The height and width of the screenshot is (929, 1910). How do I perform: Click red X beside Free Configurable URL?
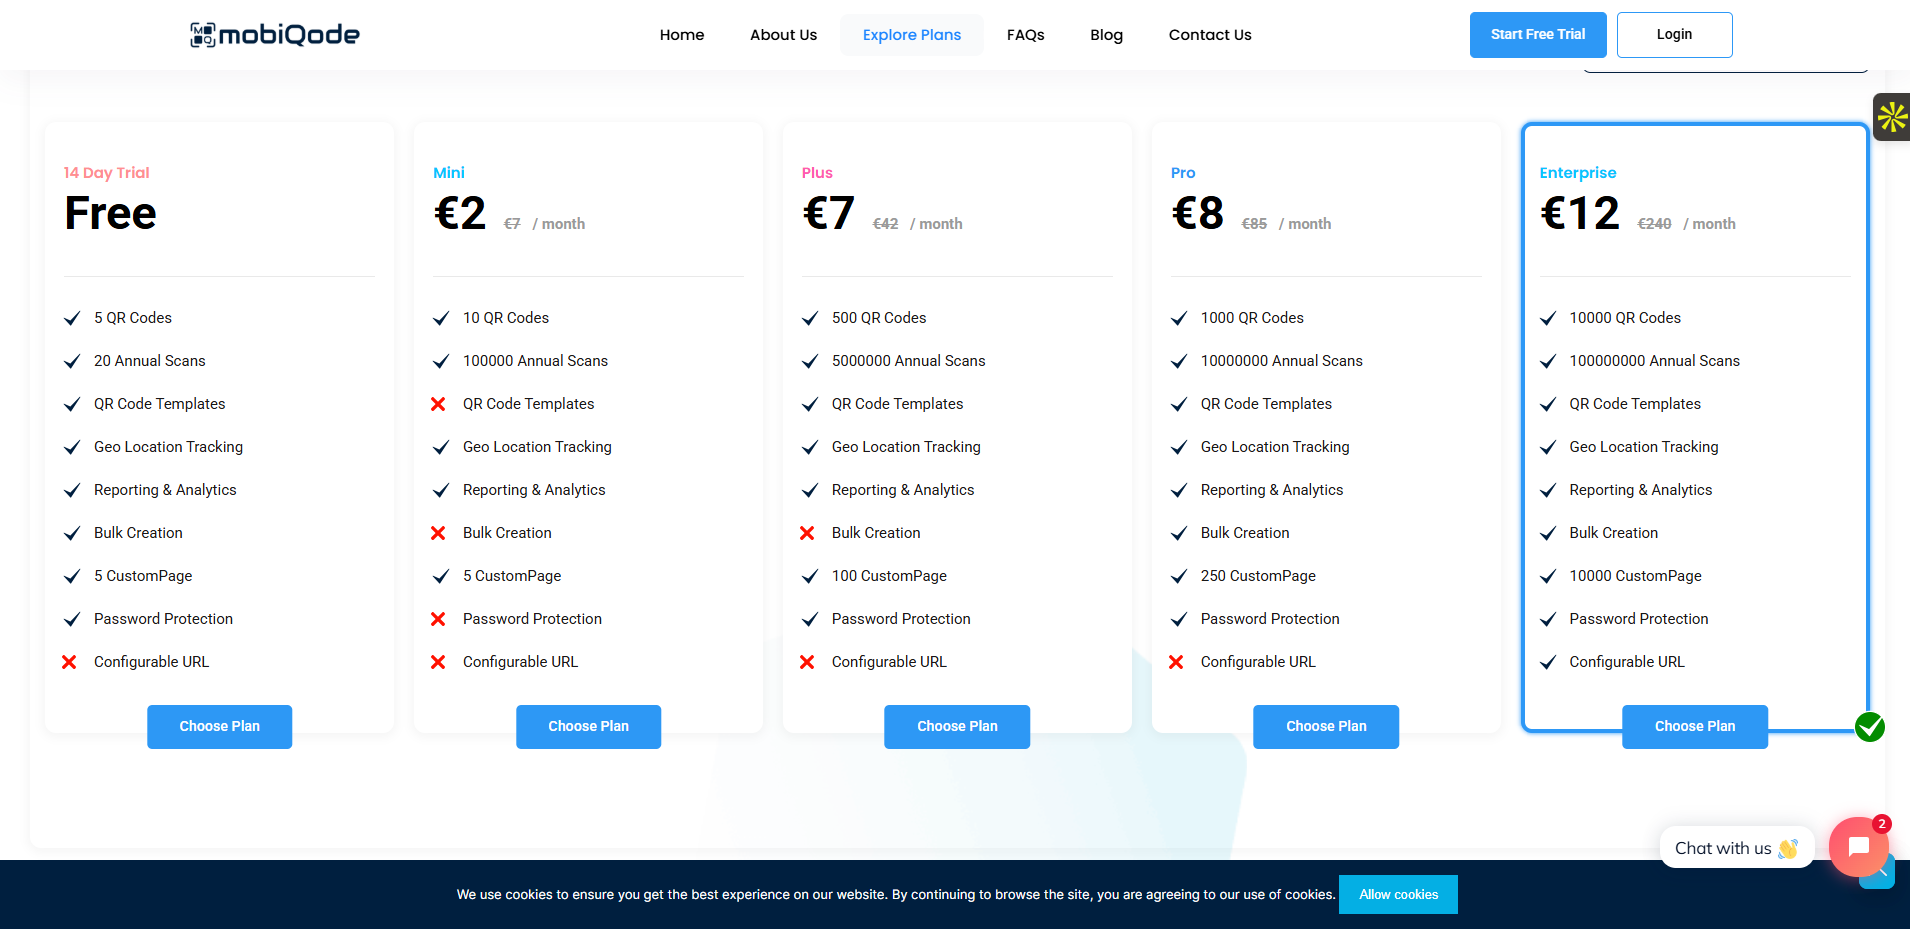point(69,662)
